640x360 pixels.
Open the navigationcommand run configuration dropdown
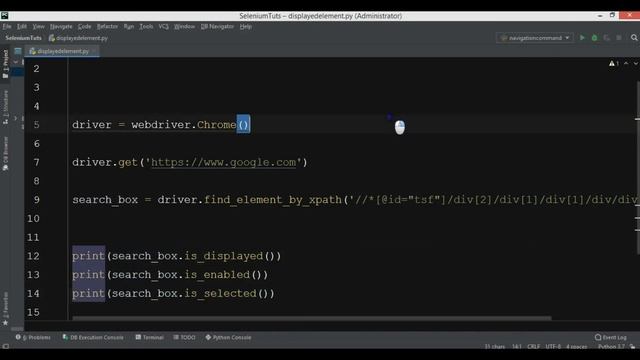click(535, 38)
